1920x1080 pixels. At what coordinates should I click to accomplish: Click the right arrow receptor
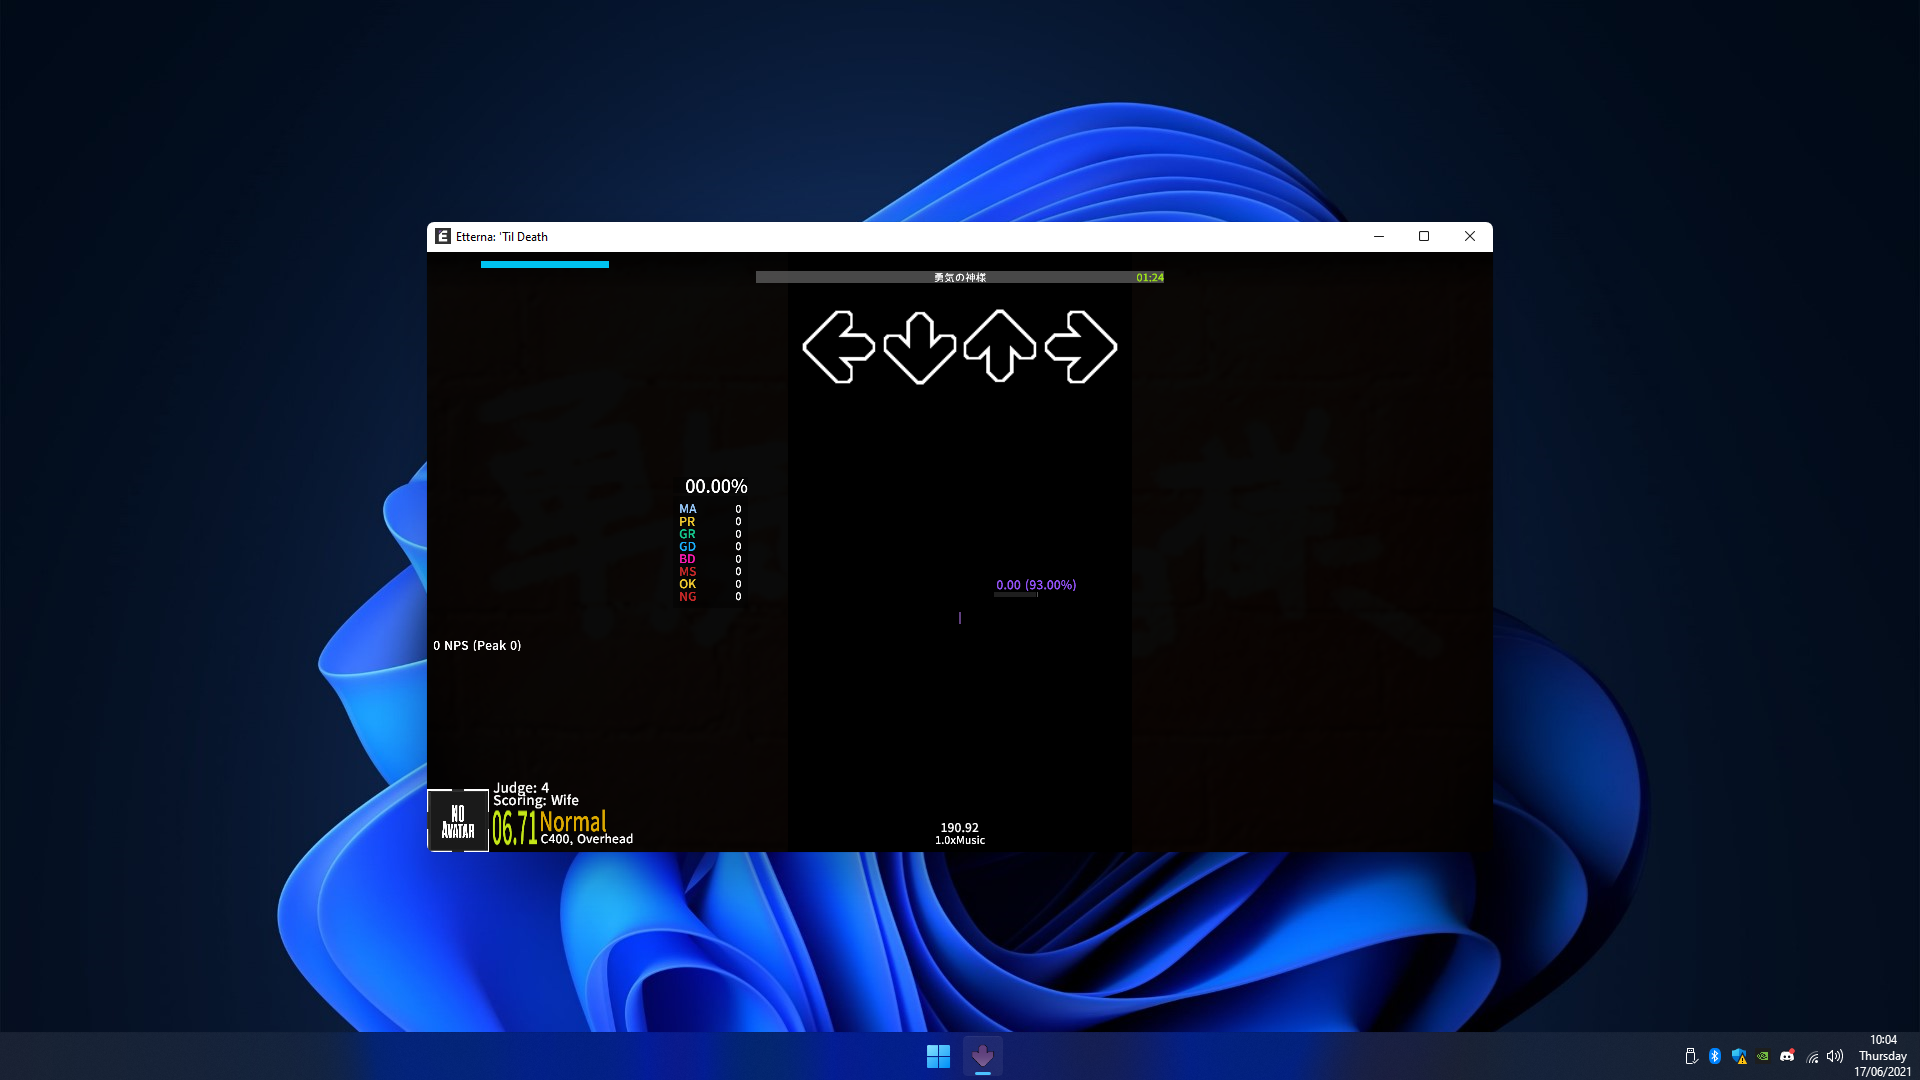pos(1081,349)
